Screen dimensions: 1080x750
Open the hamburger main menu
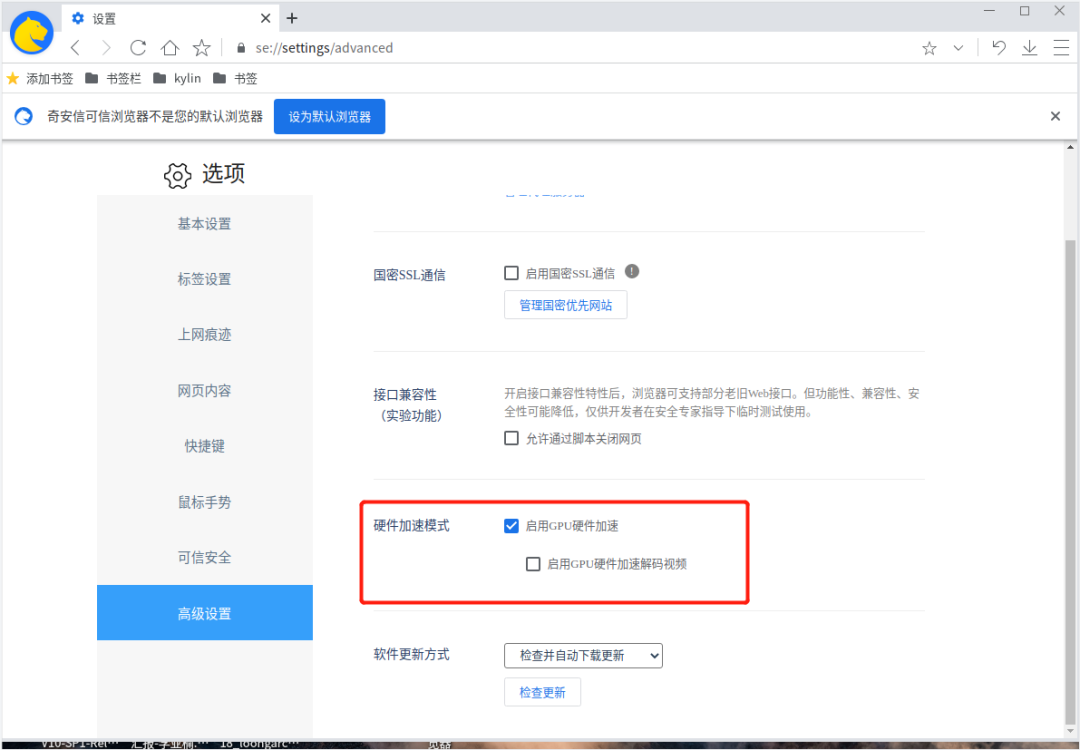click(1060, 48)
